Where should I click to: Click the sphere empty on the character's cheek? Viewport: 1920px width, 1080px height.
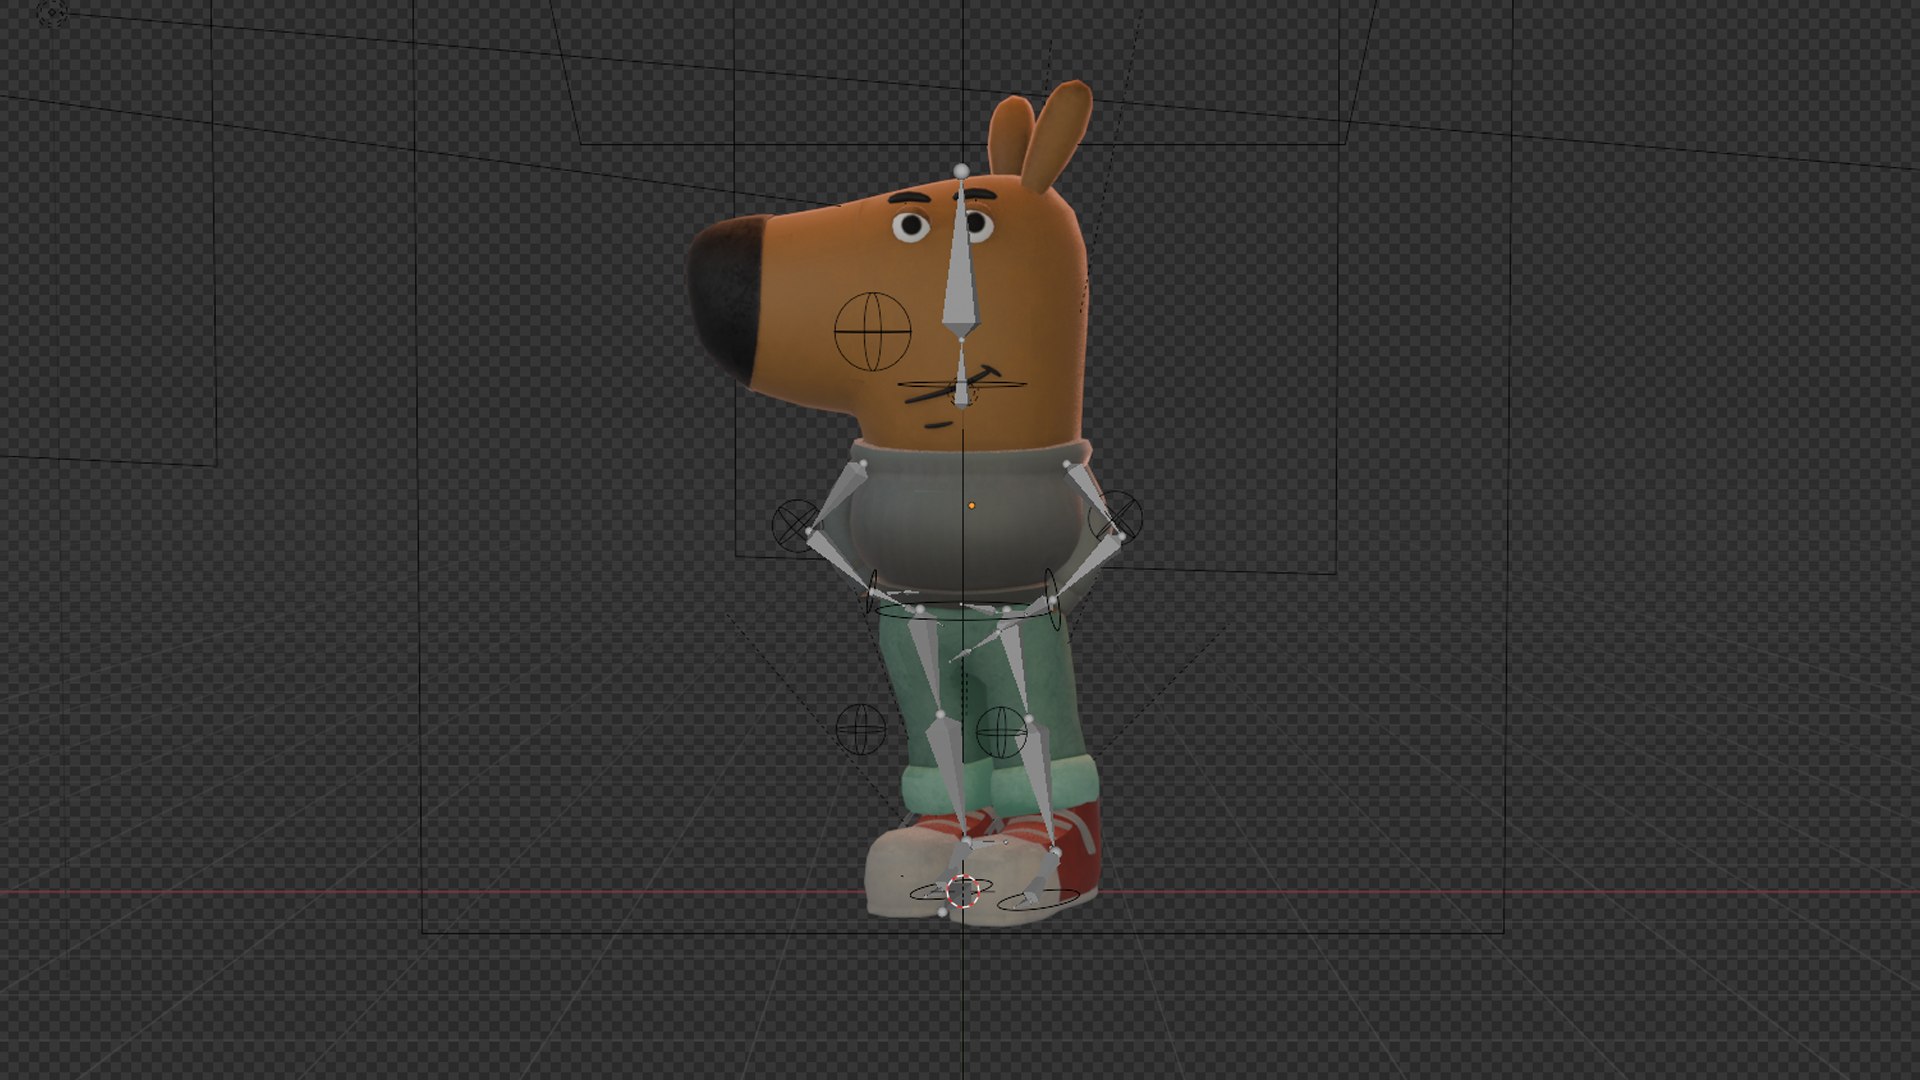[872, 331]
